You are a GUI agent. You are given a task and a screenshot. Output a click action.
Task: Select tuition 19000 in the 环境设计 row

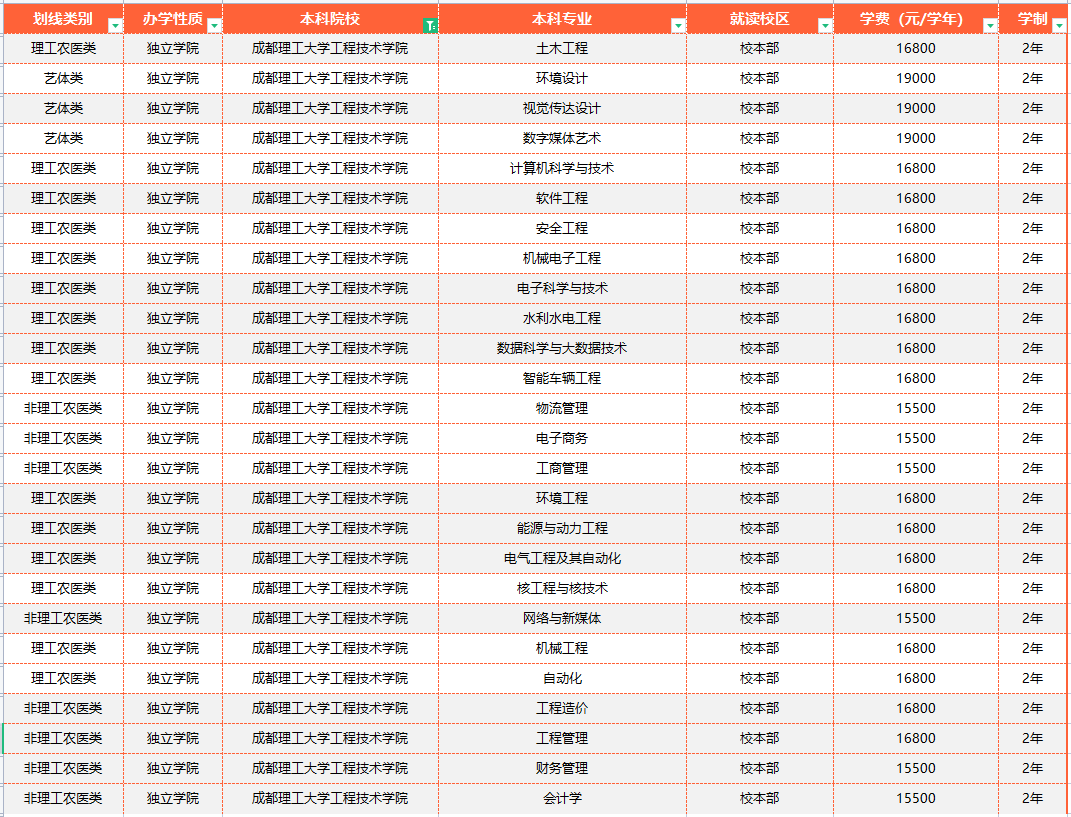[916, 79]
